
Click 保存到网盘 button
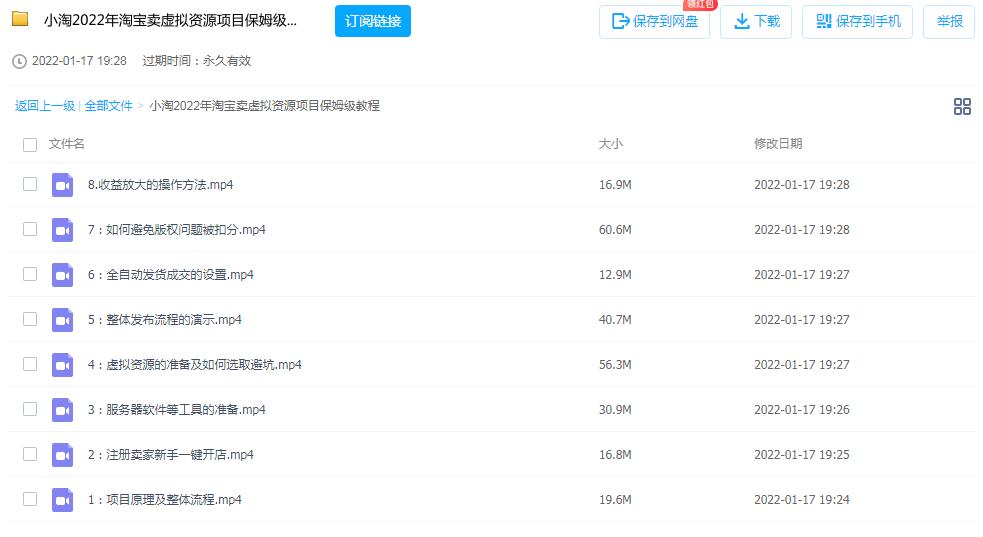tap(654, 22)
